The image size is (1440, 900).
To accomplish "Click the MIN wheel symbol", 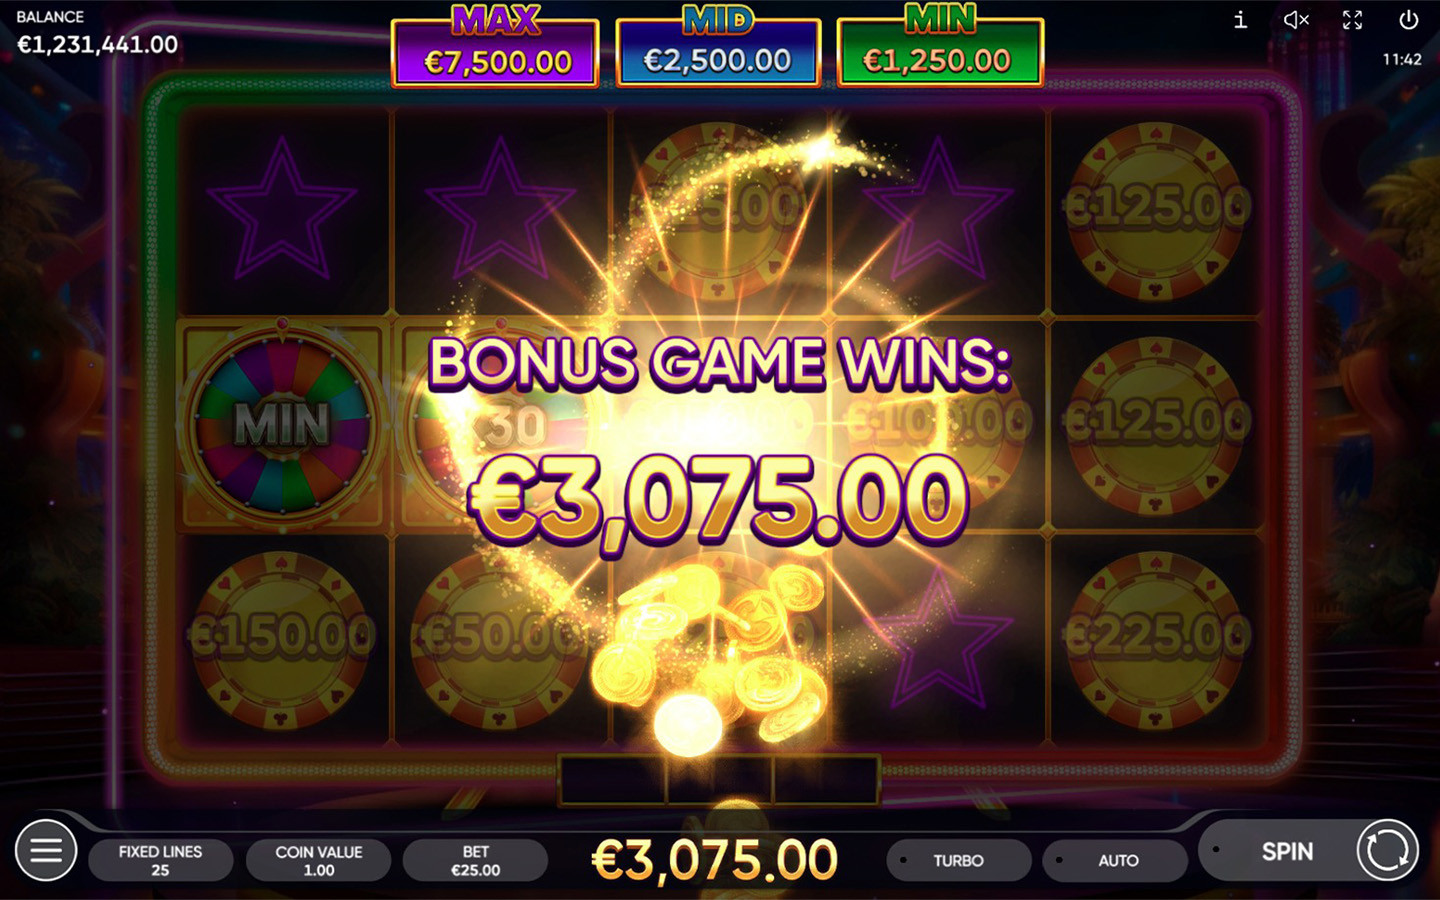I will coord(283,425).
